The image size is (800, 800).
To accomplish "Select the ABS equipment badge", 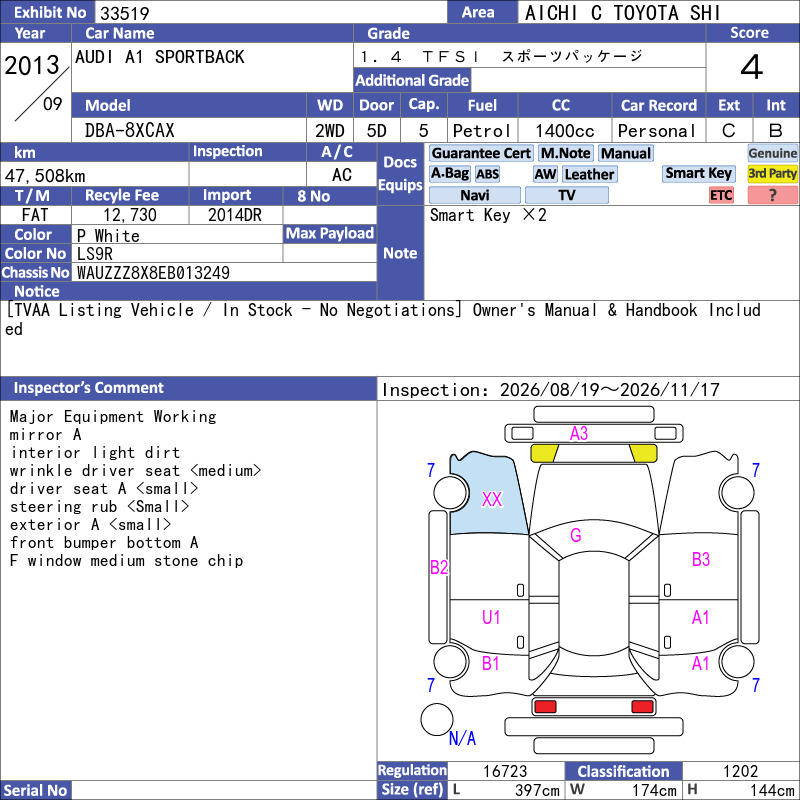I will pos(487,174).
